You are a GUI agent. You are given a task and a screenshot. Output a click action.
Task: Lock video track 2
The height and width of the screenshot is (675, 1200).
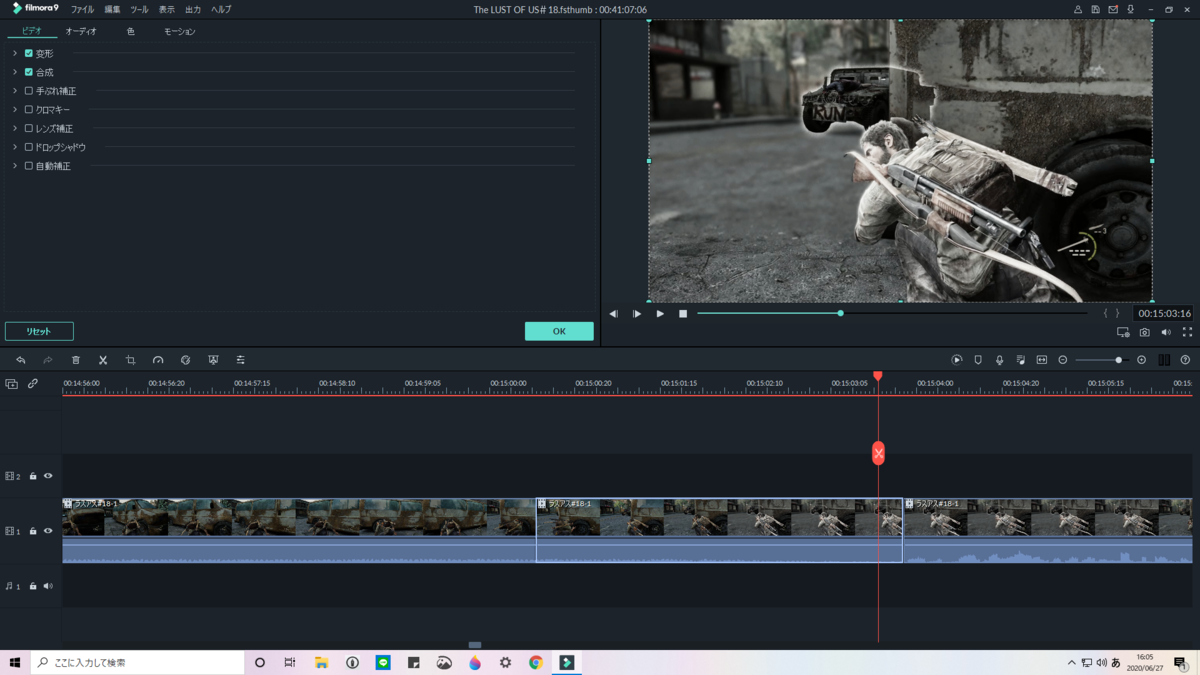click(x=33, y=476)
